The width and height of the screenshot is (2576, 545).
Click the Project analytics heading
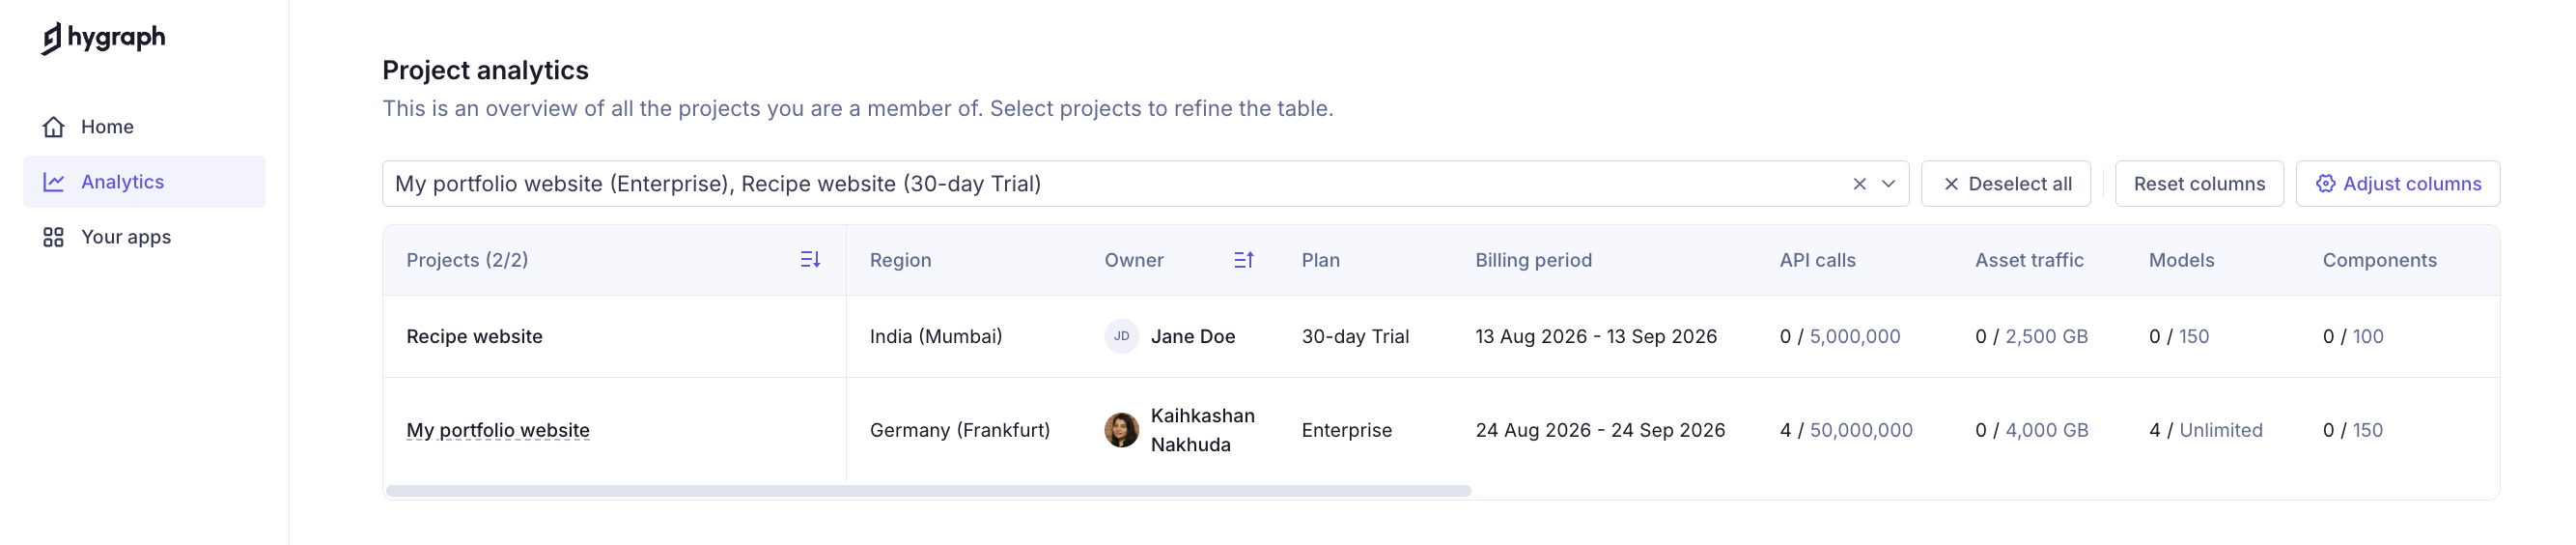tap(485, 70)
